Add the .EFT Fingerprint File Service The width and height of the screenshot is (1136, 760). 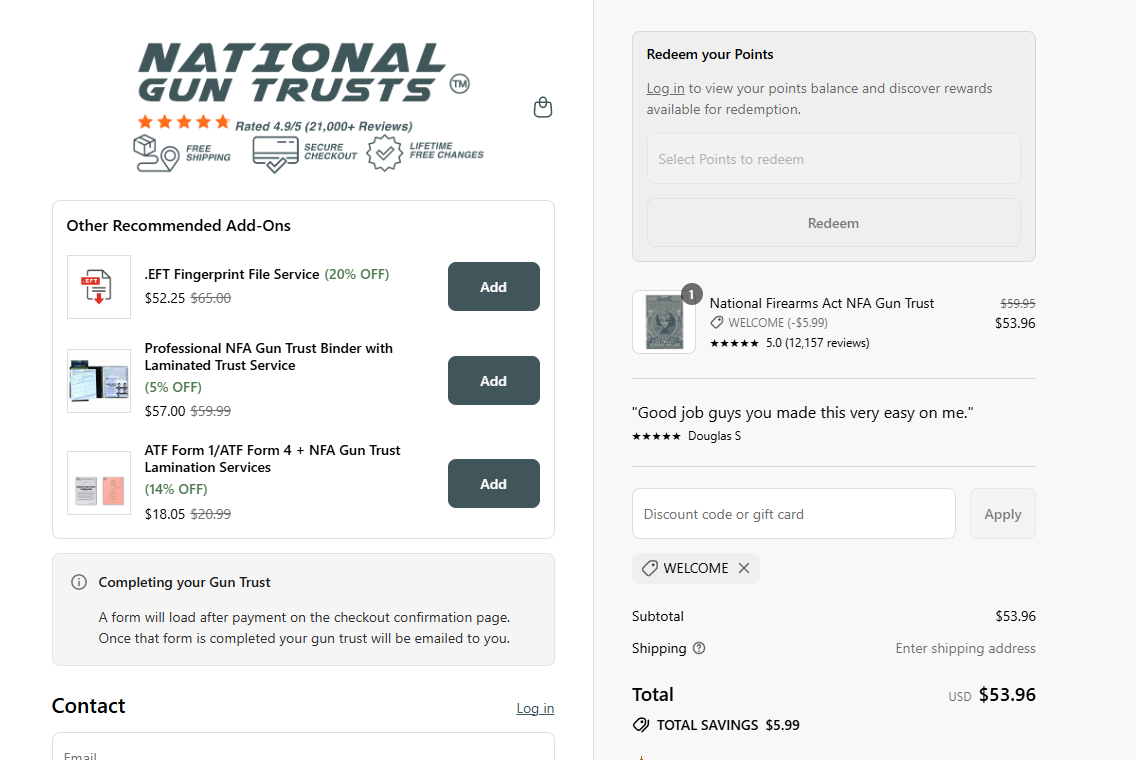pyautogui.click(x=493, y=287)
